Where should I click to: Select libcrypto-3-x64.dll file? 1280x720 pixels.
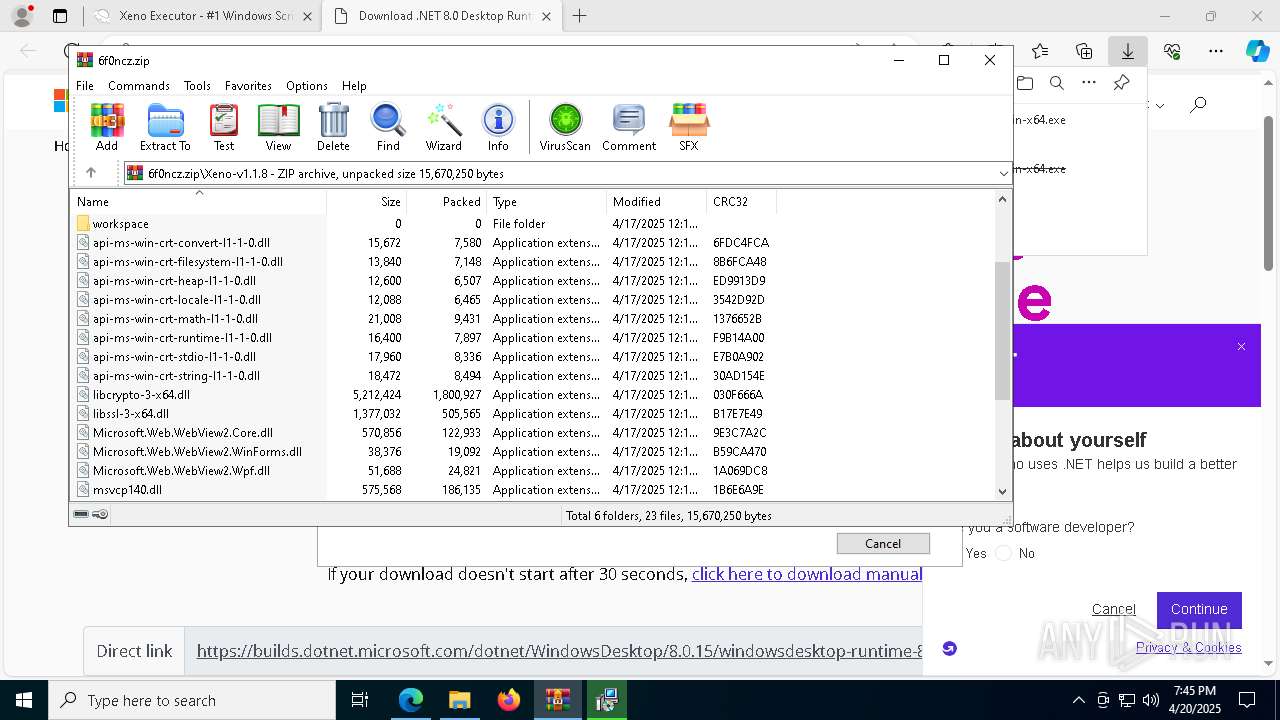pos(141,395)
